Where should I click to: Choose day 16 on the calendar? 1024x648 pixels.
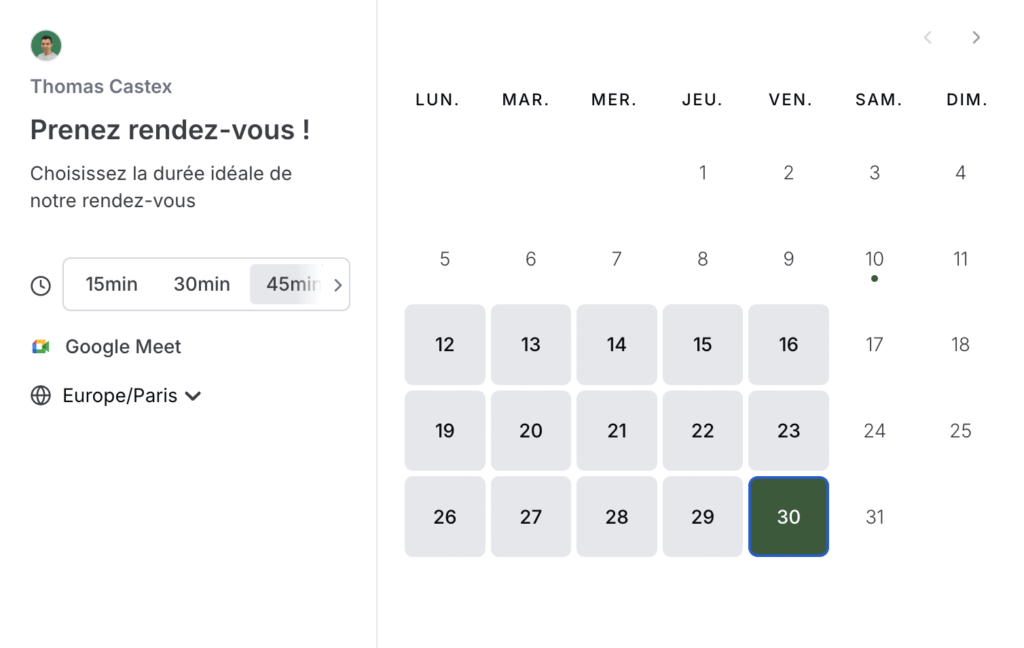(788, 344)
